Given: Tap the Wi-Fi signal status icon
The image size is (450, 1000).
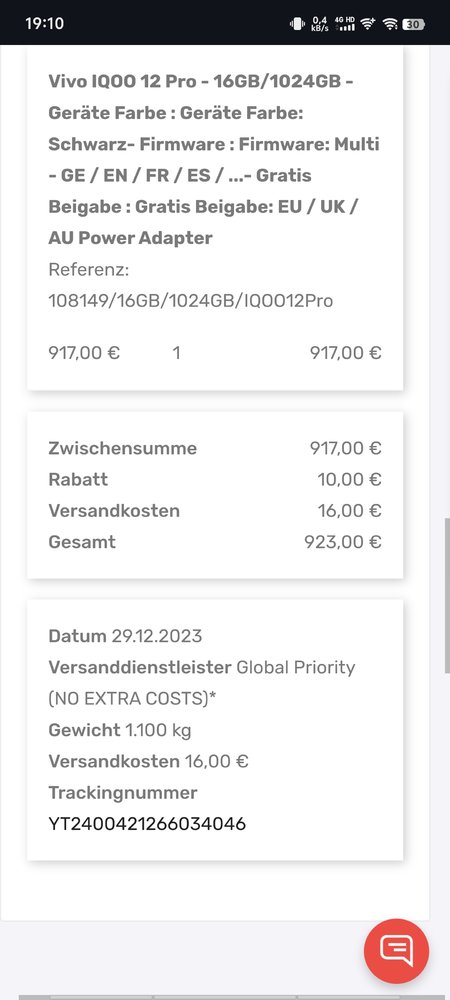Looking at the screenshot, I should (390, 24).
